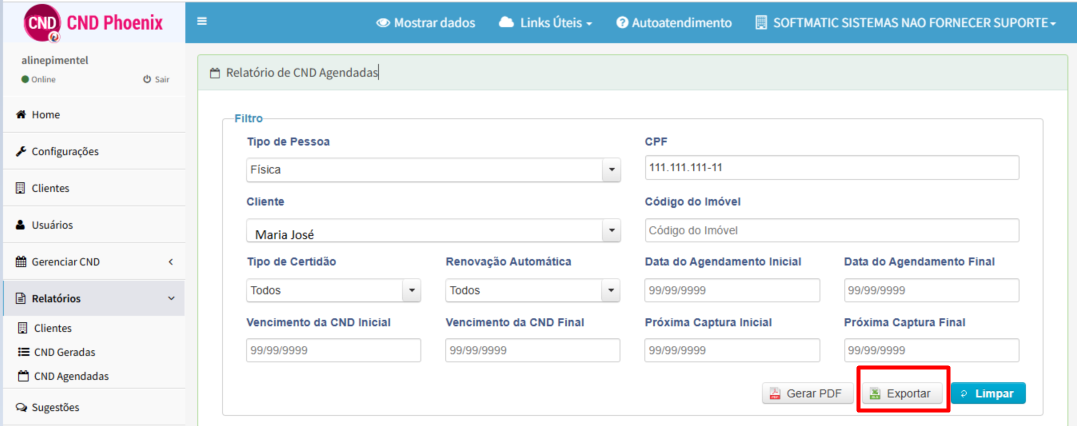
Task: Click the Exportar button
Action: coord(901,394)
